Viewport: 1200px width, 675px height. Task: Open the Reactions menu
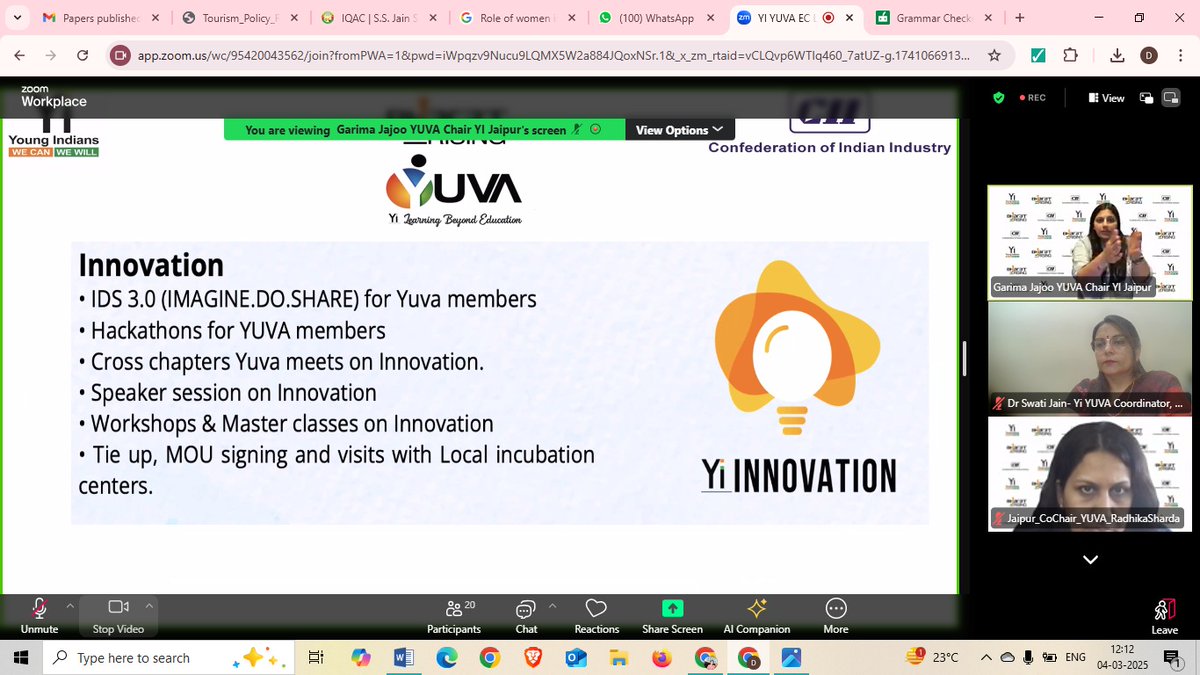pos(596,615)
